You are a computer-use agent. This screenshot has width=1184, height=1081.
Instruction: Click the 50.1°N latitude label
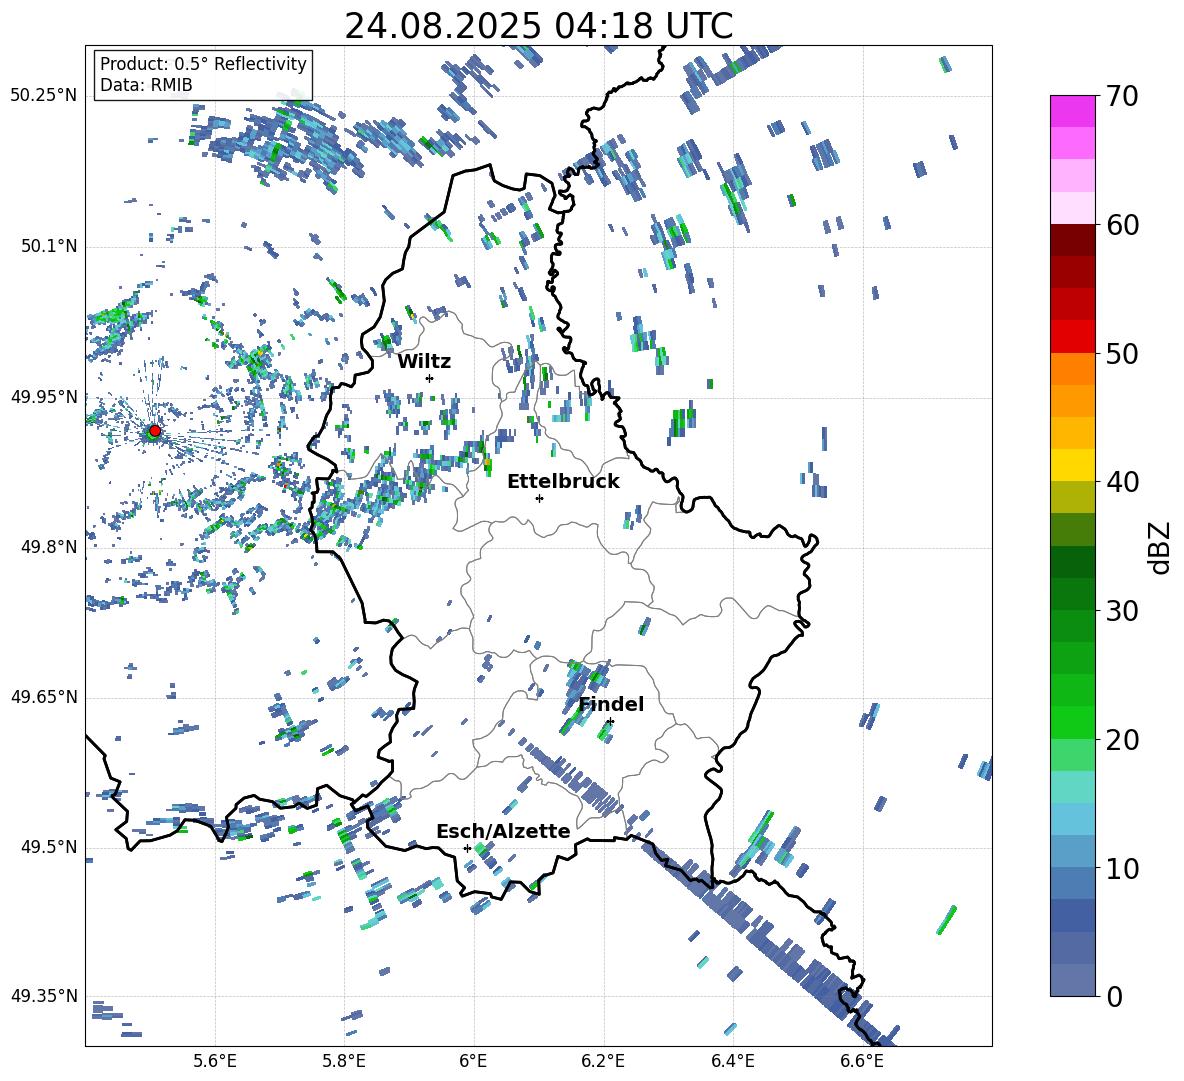48,246
